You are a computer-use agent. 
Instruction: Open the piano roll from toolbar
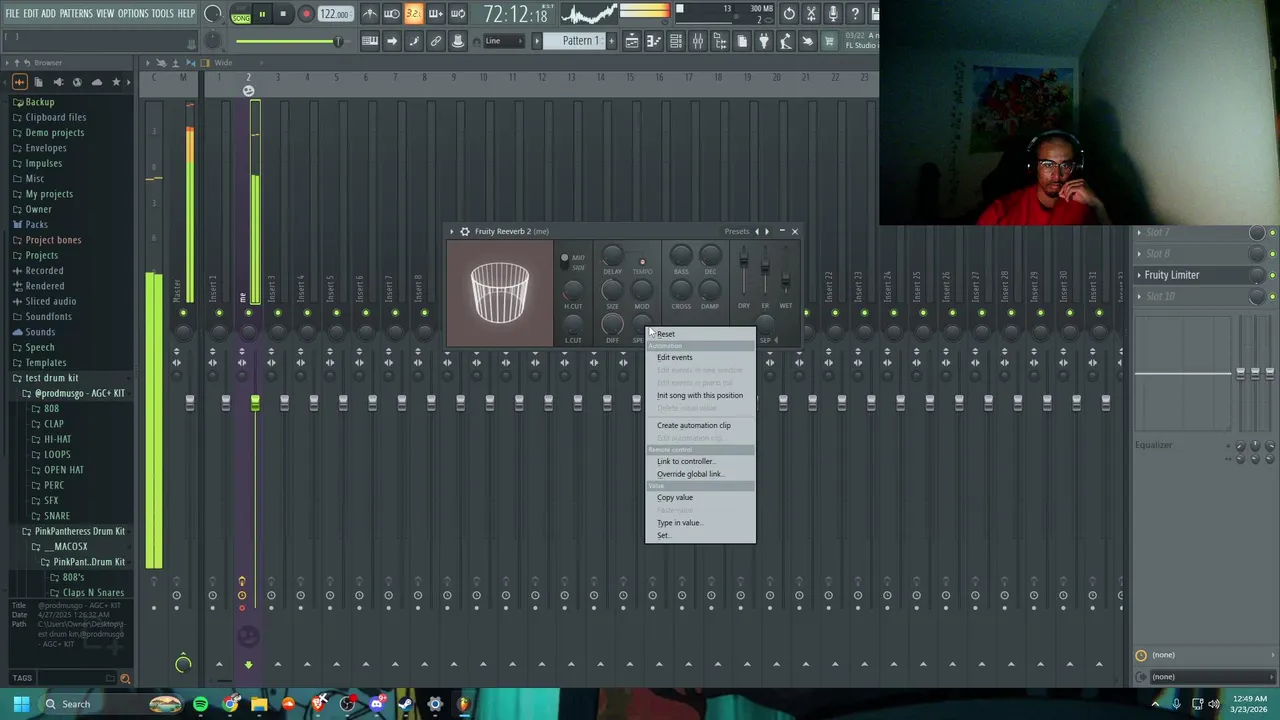point(653,41)
